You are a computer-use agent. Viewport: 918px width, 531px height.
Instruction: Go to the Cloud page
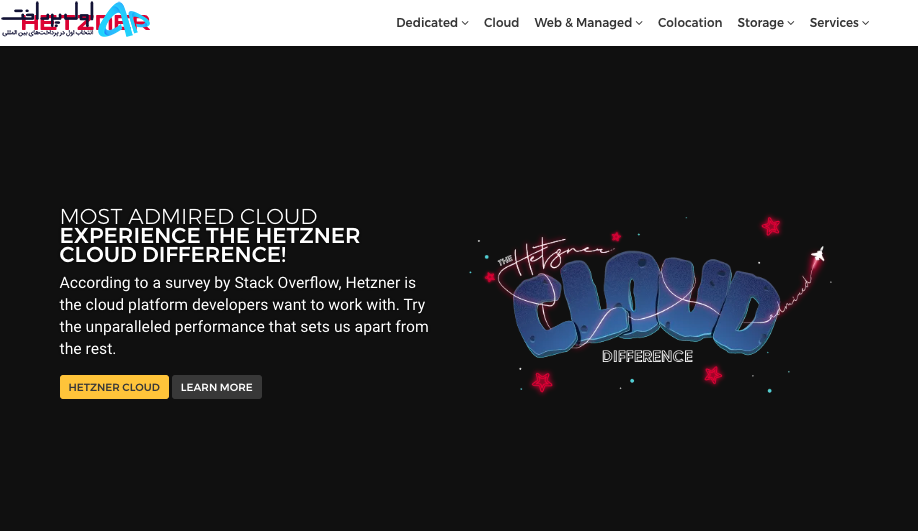(x=501, y=23)
